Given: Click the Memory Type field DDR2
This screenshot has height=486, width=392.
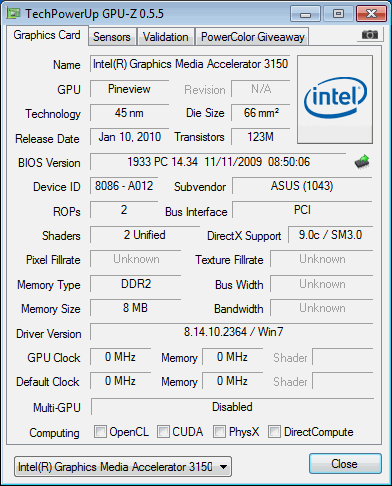Looking at the screenshot, I should click(136, 284).
